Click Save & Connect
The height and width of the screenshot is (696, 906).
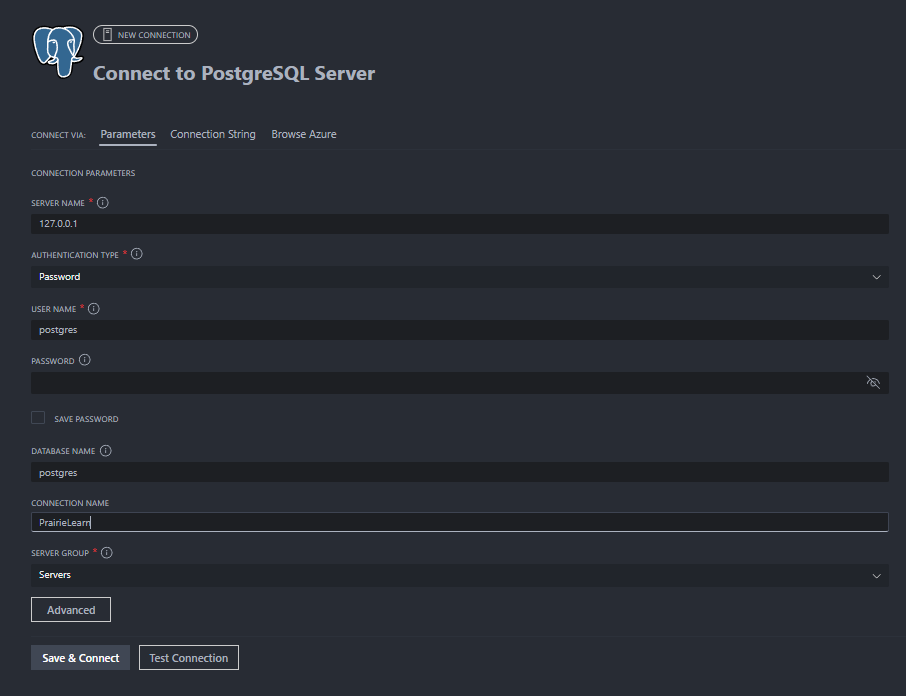80,658
